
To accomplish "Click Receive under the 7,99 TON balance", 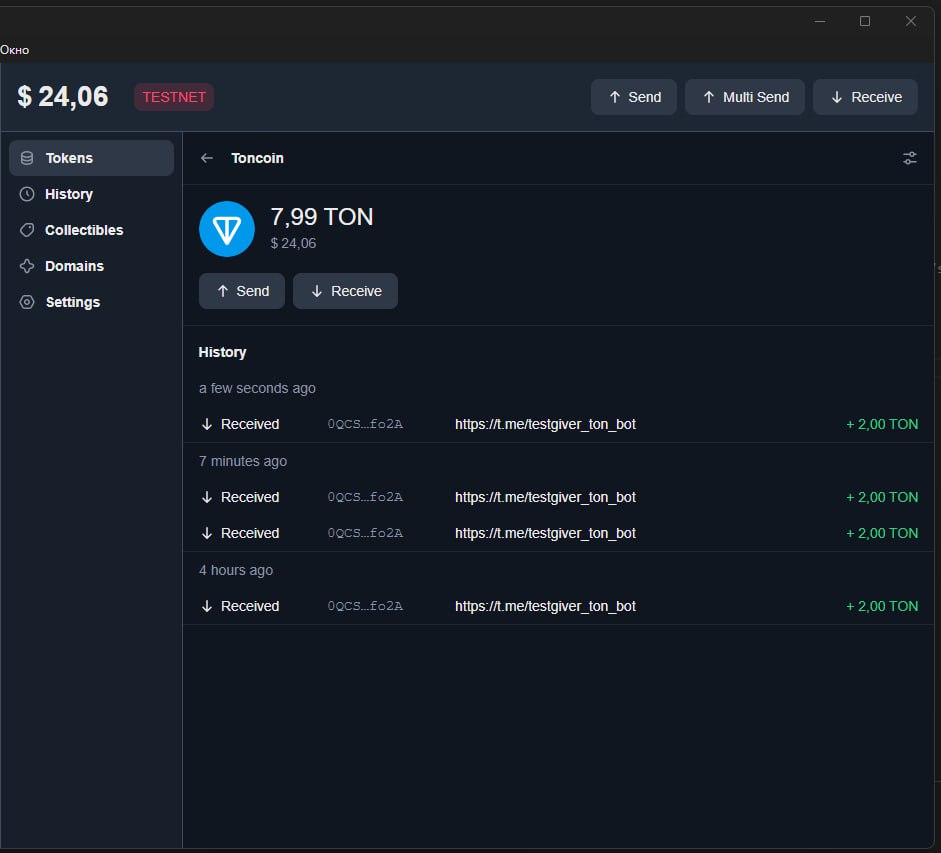I will 345,291.
